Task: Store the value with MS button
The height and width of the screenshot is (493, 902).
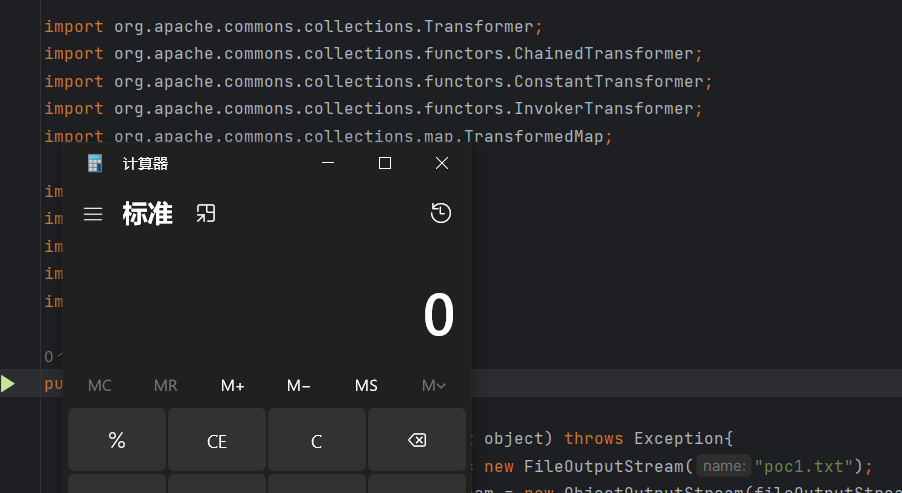Action: 366,386
